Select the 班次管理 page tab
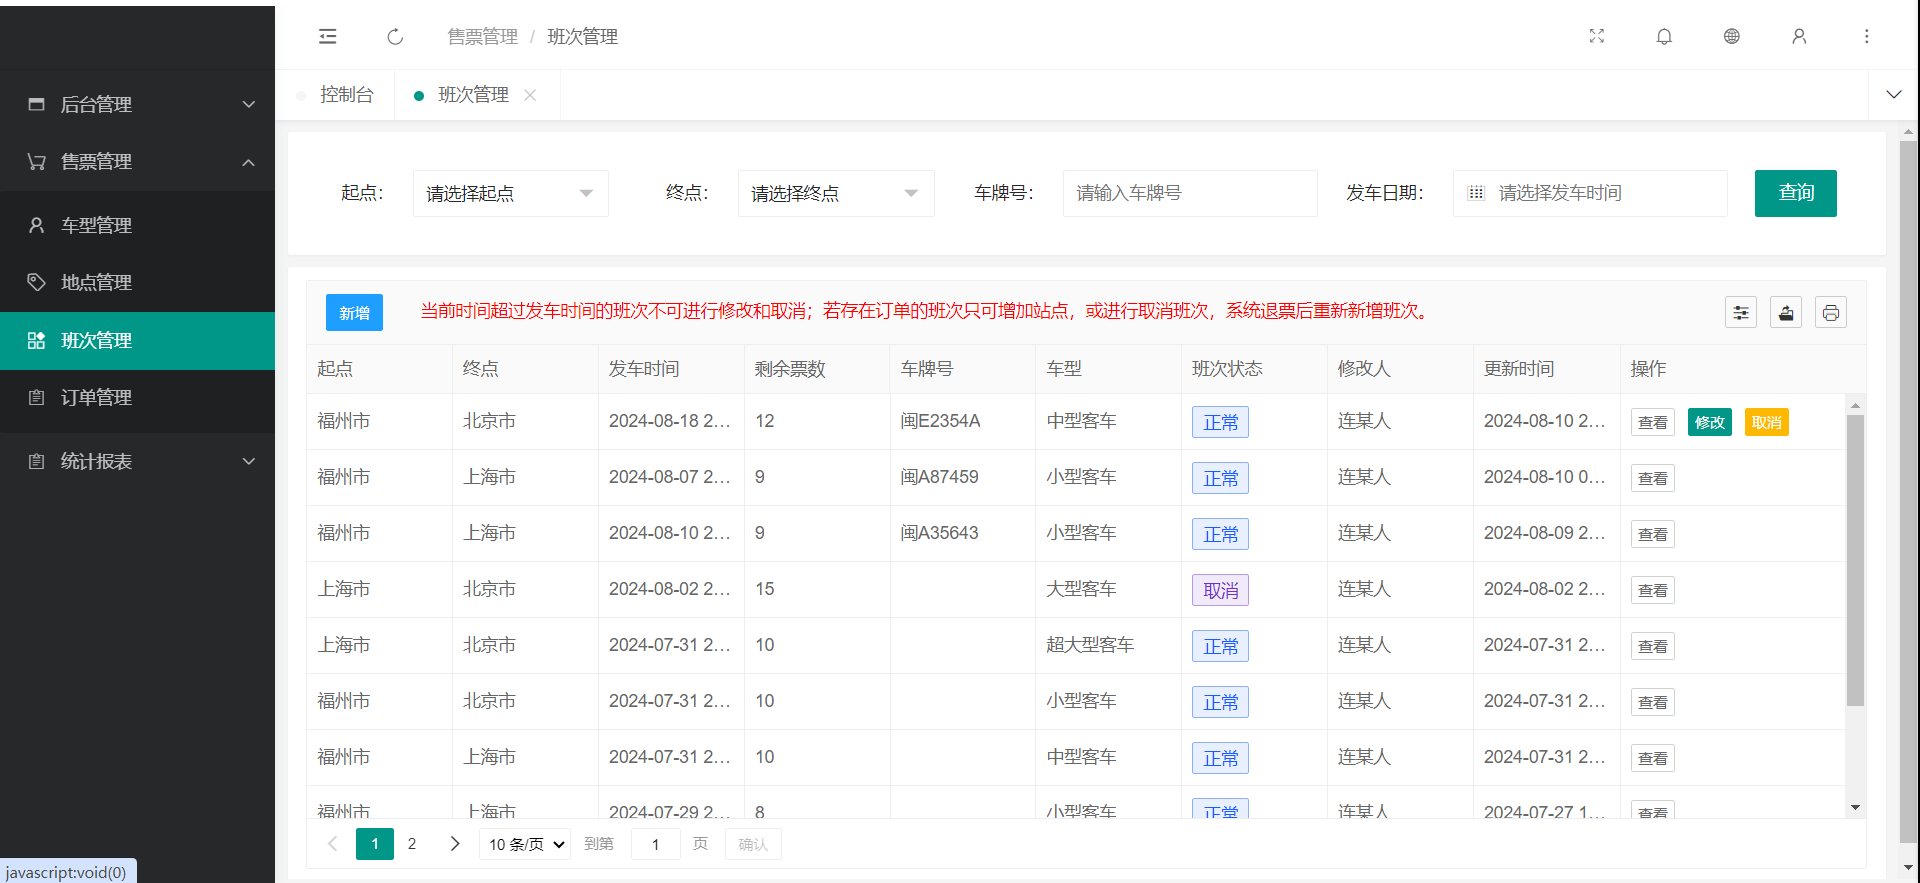This screenshot has height=883, width=1920. [473, 95]
